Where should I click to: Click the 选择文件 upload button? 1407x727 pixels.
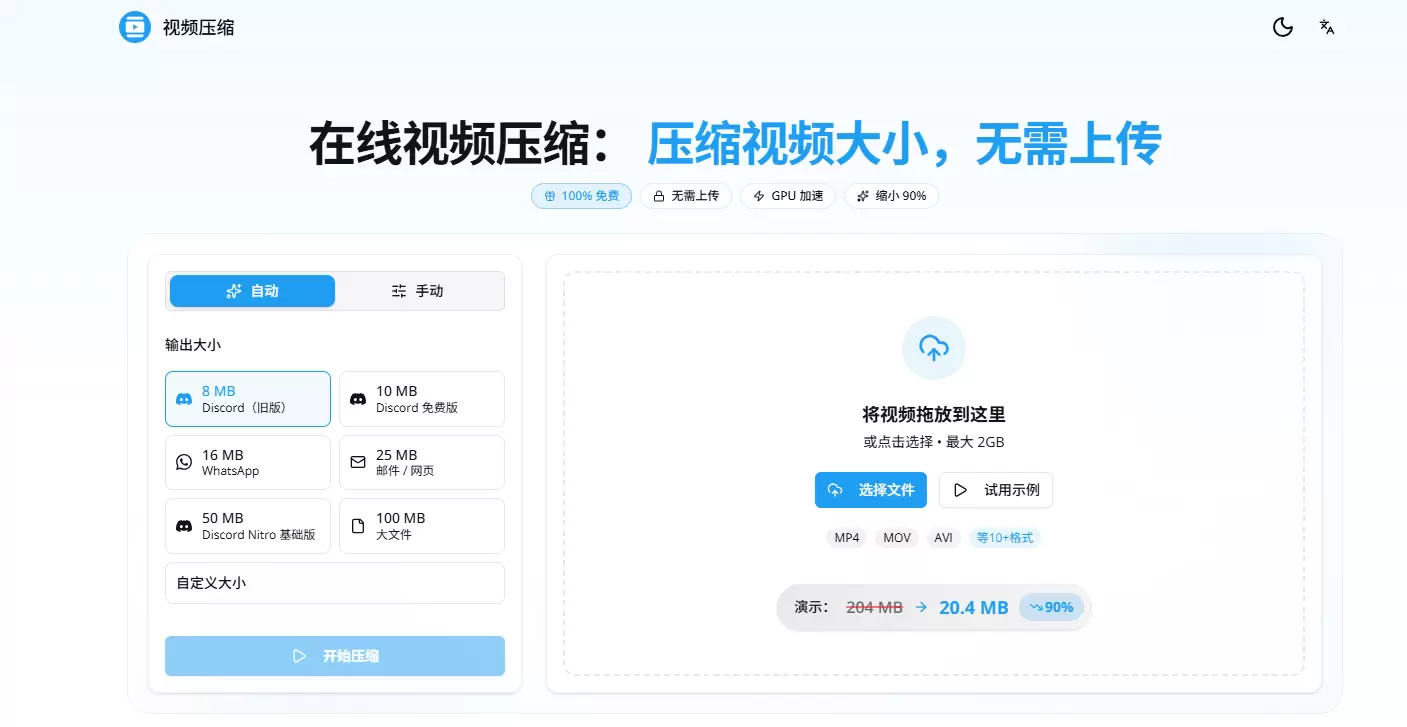pos(870,490)
